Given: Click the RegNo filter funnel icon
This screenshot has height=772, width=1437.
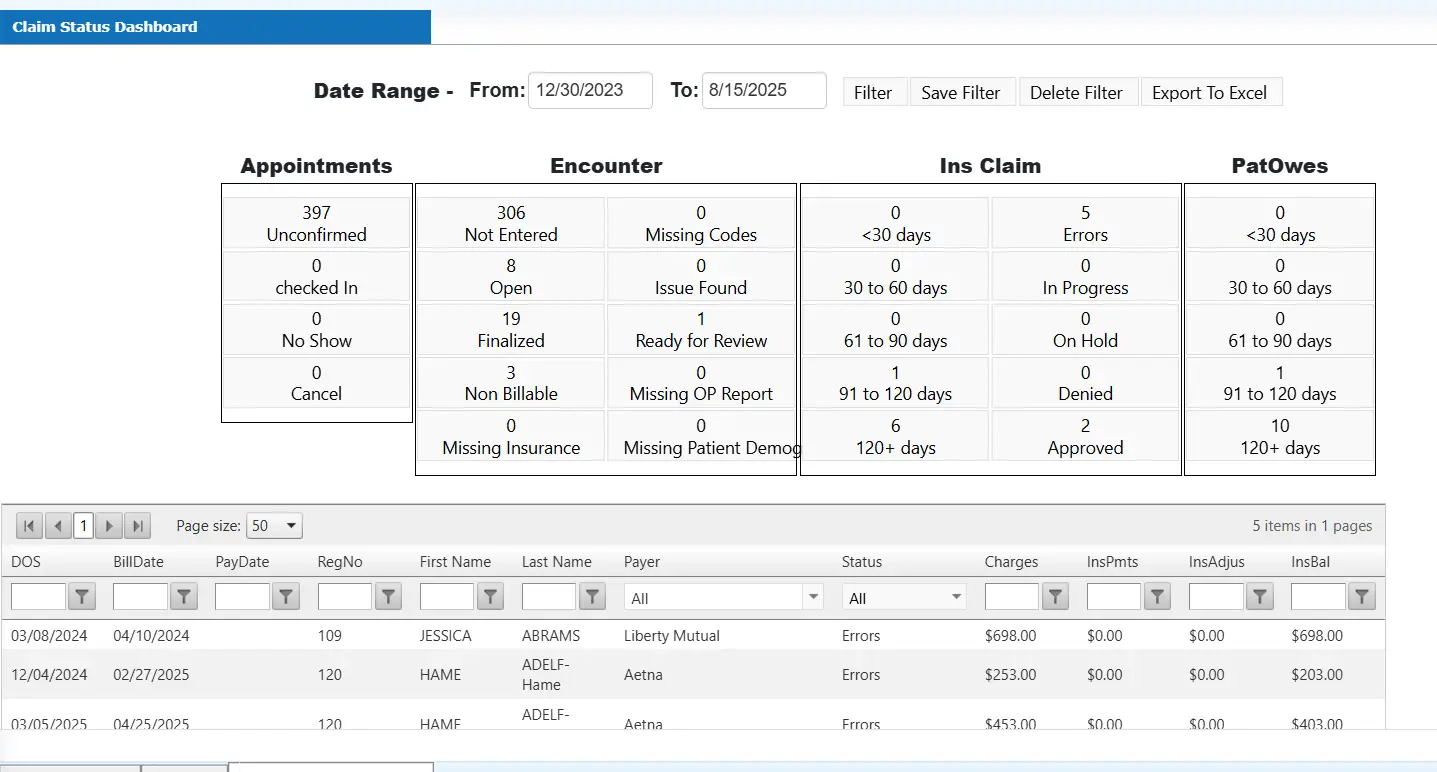Looking at the screenshot, I should (388, 597).
